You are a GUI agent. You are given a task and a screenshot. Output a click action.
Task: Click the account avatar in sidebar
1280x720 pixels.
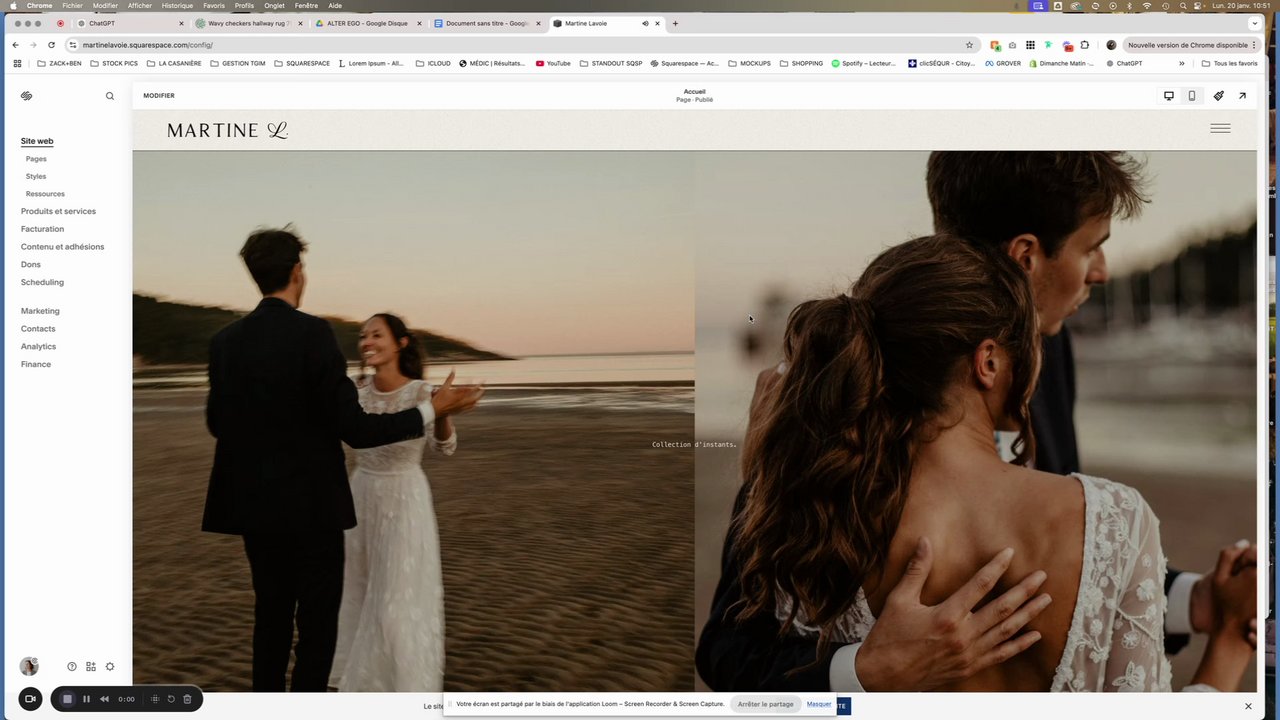29,666
